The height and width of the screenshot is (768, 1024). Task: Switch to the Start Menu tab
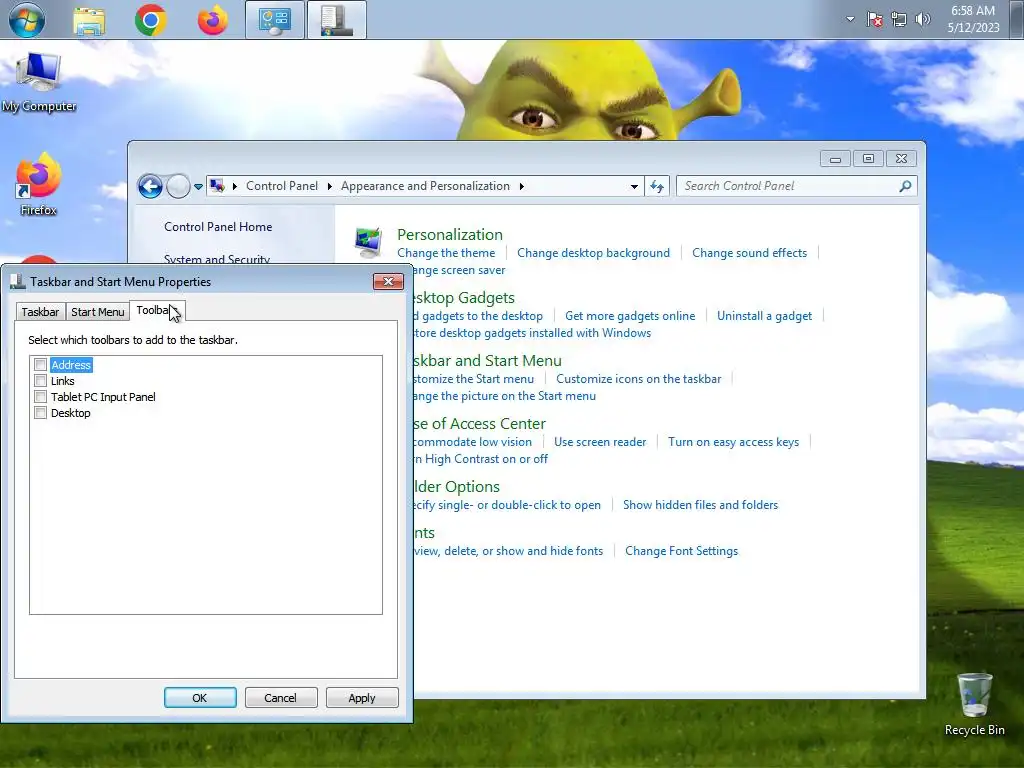[x=97, y=312]
